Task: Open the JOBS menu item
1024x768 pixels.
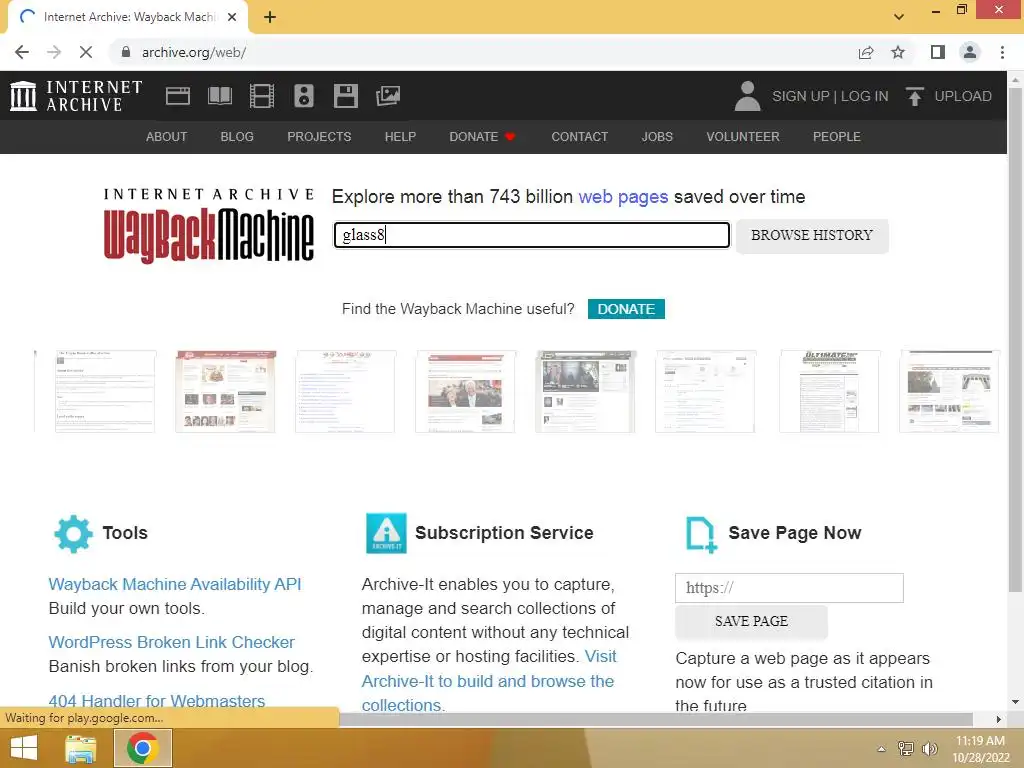Action: [x=657, y=136]
